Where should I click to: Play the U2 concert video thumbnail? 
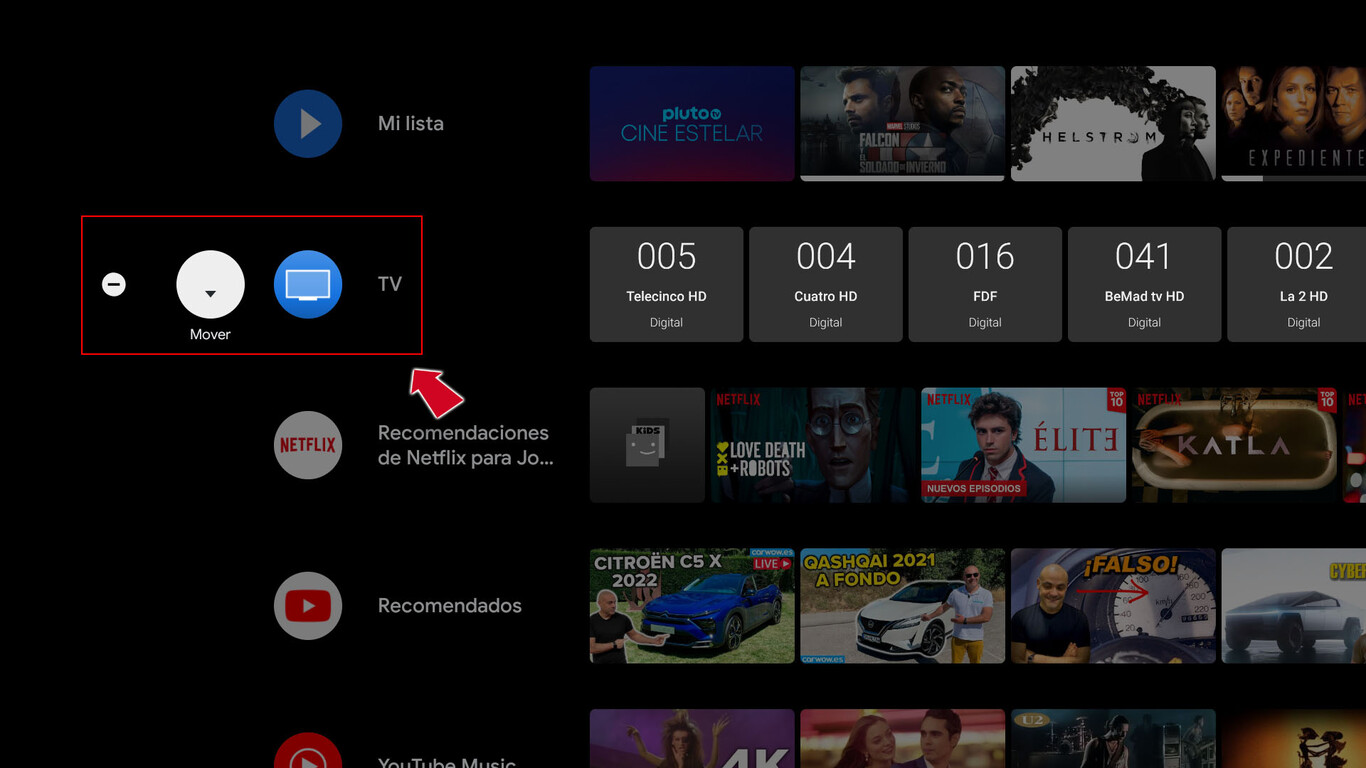point(1113,739)
